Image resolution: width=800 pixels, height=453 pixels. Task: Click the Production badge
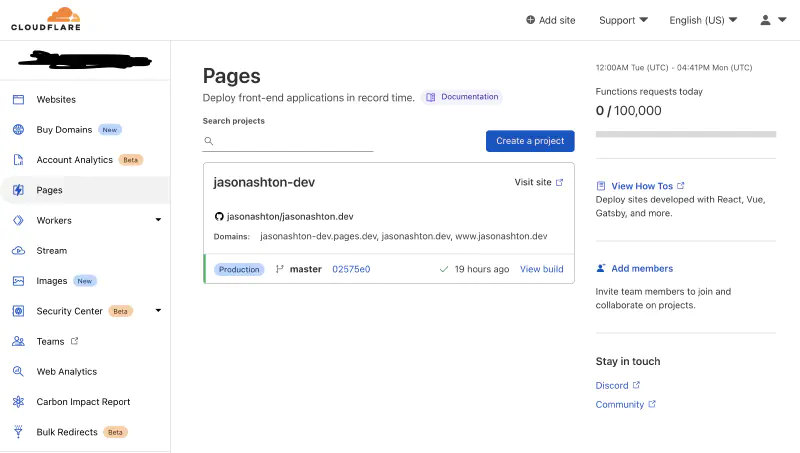[x=239, y=269]
